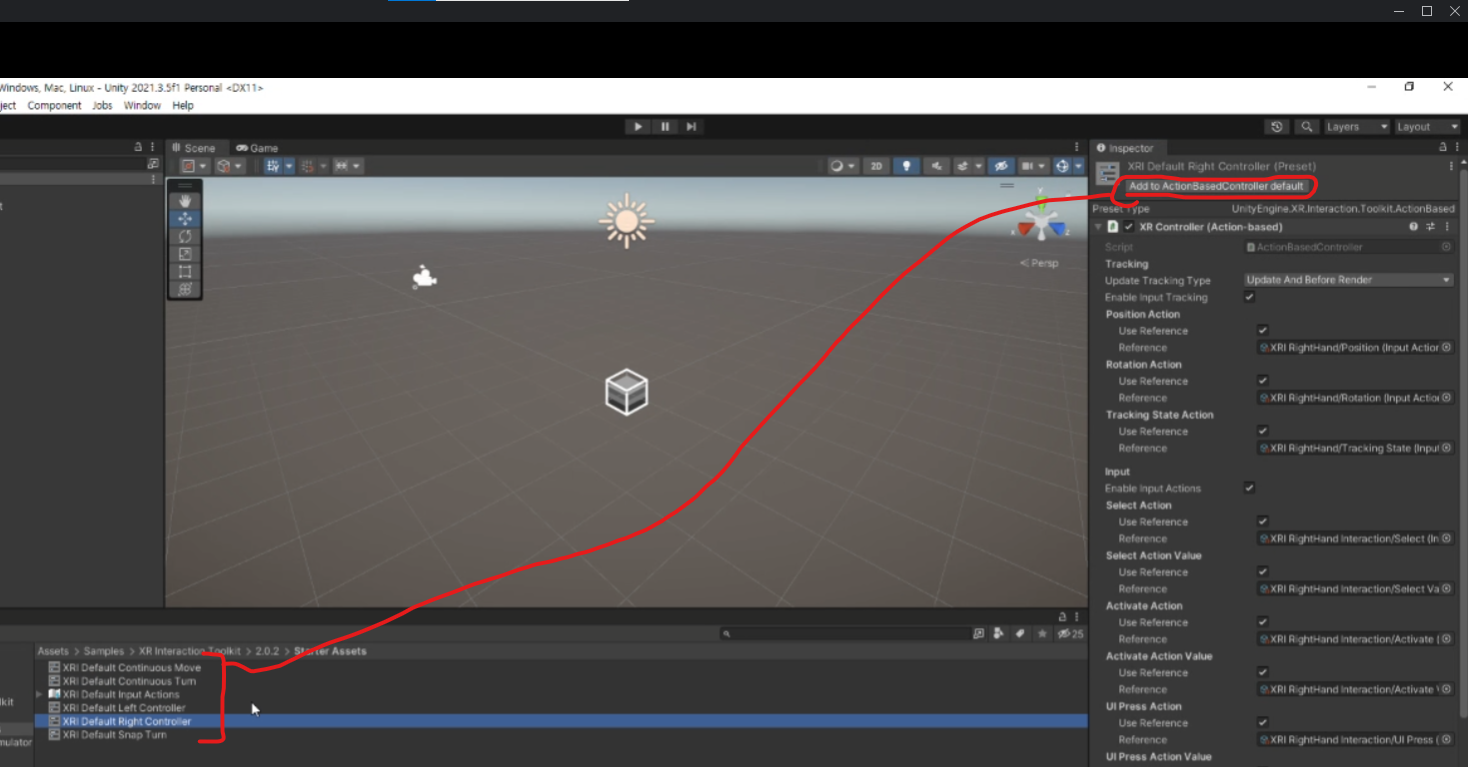The image size is (1468, 767).
Task: Select XRI Default Left Controller asset
Action: point(116,708)
